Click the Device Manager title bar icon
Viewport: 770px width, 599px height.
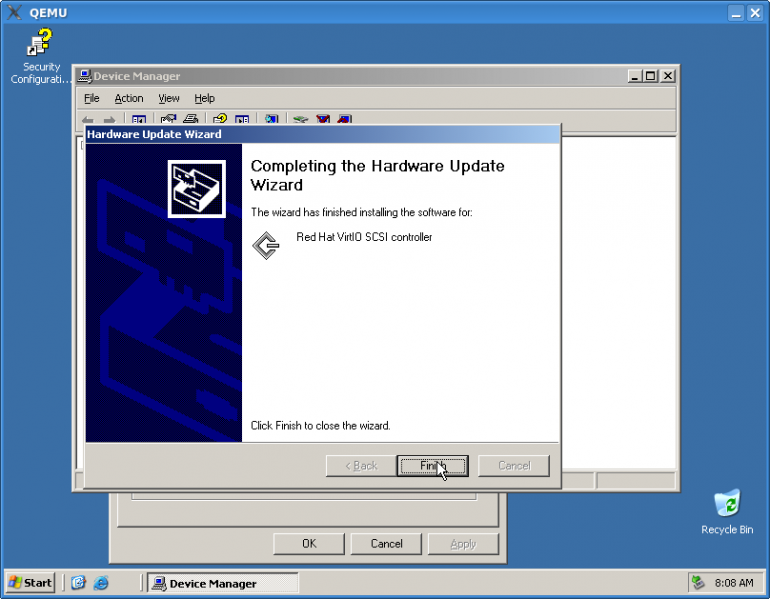[x=85, y=76]
